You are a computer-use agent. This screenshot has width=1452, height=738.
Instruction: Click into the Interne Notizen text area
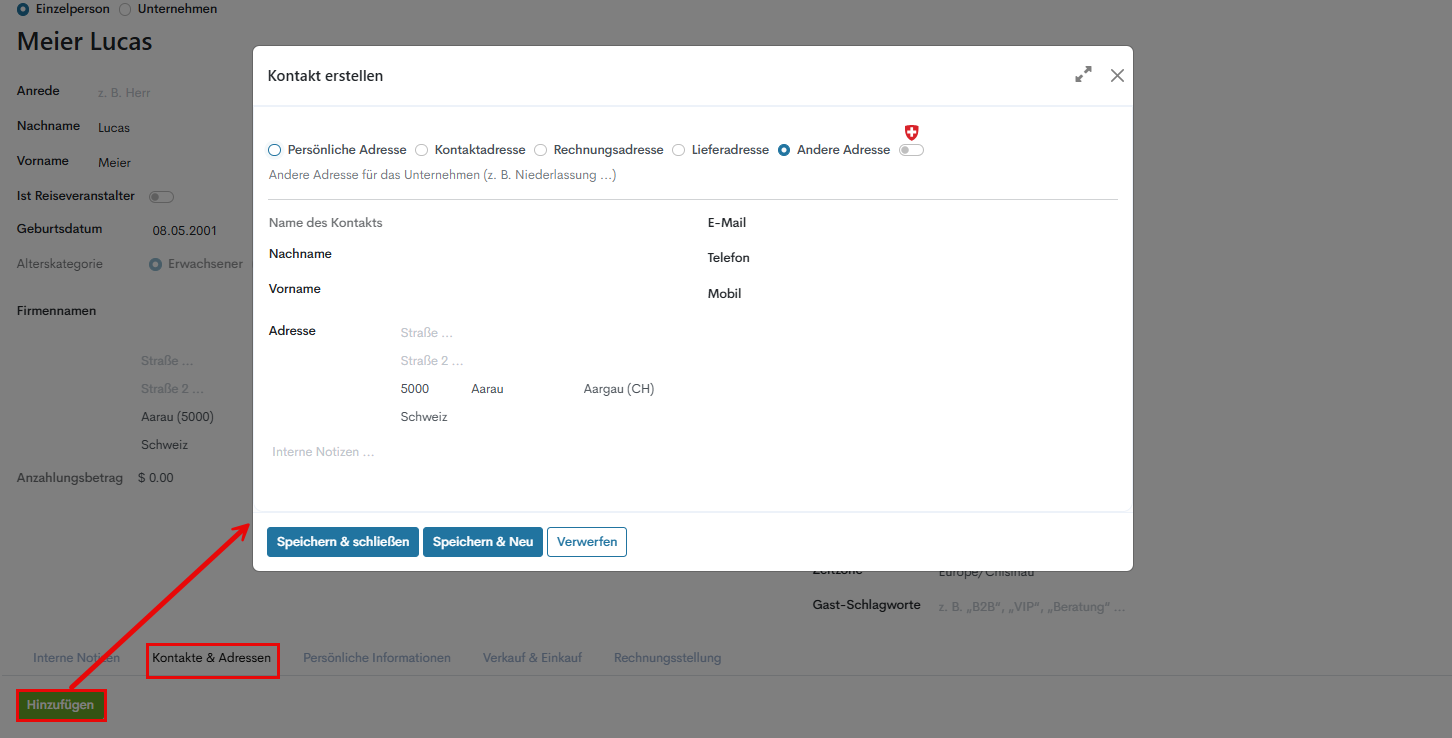click(690, 452)
